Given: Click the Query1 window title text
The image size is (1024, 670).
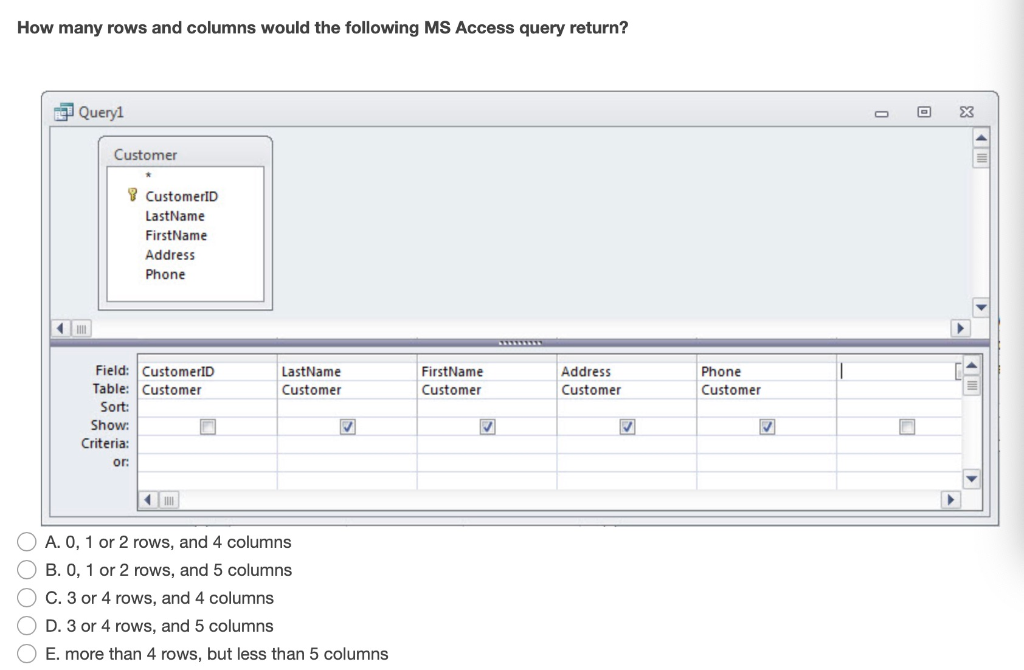Looking at the screenshot, I should [101, 112].
